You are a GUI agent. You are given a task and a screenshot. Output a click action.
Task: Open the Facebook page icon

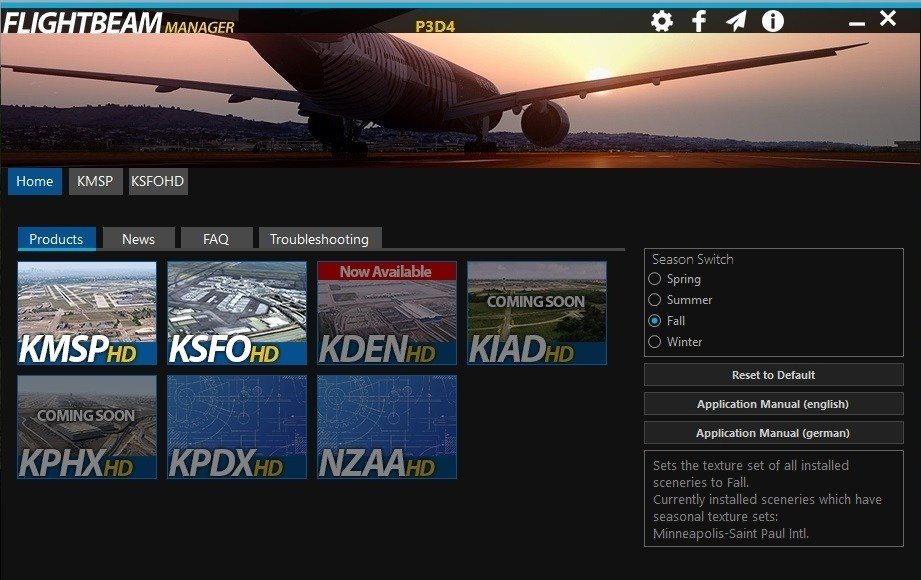[x=699, y=21]
